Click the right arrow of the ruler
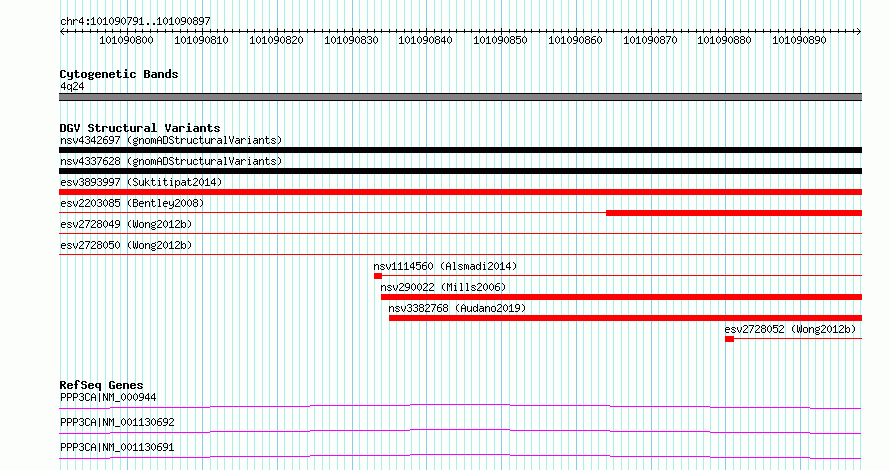 (858, 32)
